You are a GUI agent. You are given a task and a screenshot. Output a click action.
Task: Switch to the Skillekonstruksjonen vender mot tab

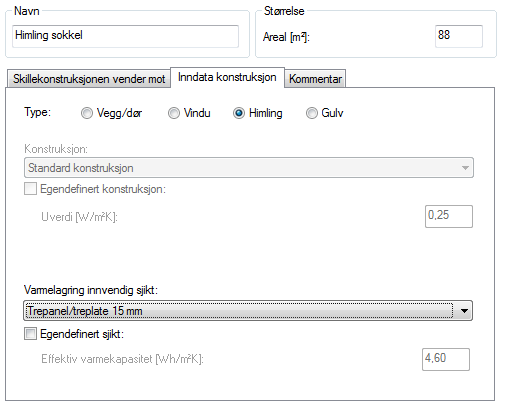pyautogui.click(x=89, y=79)
